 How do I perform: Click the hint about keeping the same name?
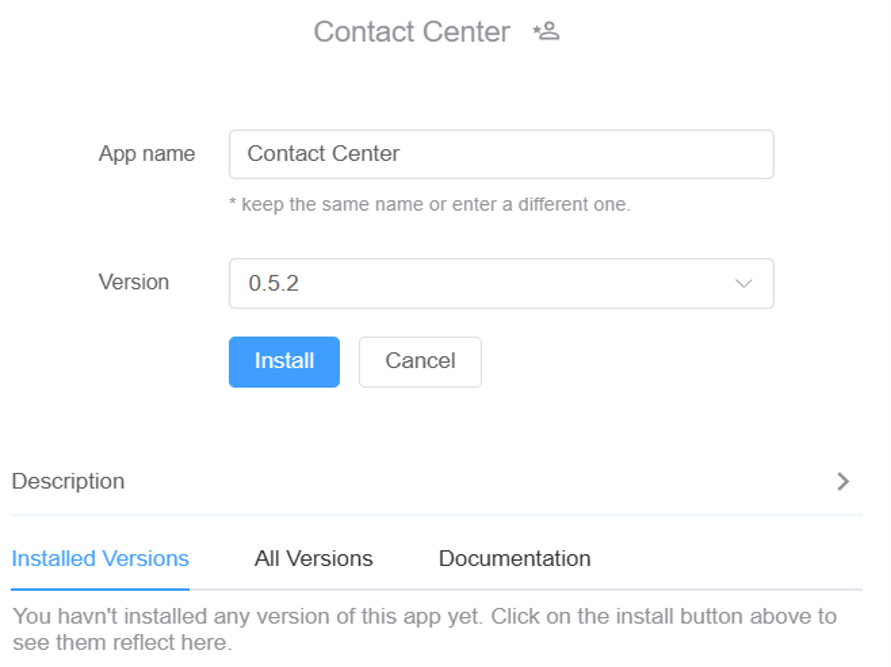click(430, 205)
